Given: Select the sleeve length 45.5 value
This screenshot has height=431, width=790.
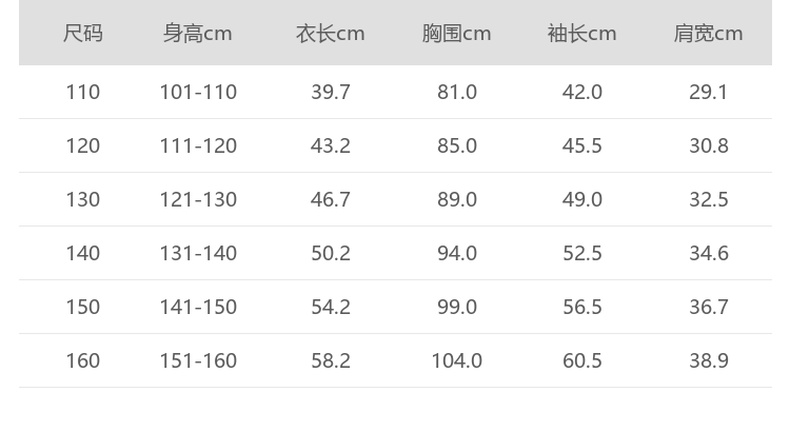Looking at the screenshot, I should coord(582,146).
